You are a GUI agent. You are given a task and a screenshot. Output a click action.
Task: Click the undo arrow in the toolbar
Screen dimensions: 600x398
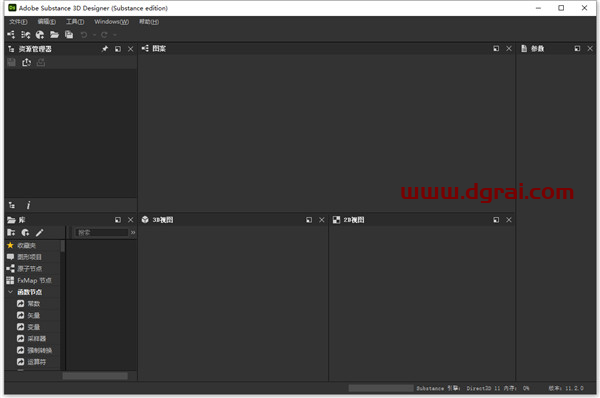point(84,35)
